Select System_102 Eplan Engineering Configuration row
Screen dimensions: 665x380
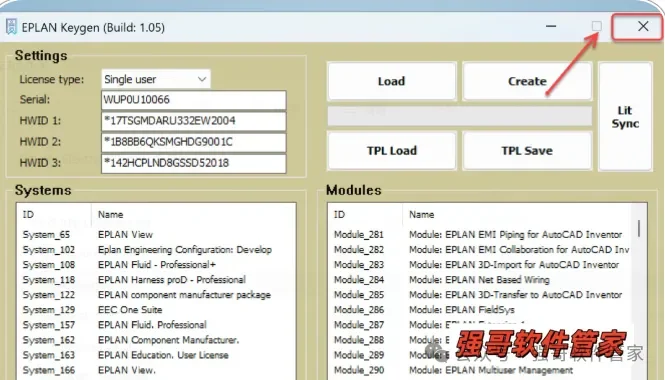pyautogui.click(x=156, y=250)
